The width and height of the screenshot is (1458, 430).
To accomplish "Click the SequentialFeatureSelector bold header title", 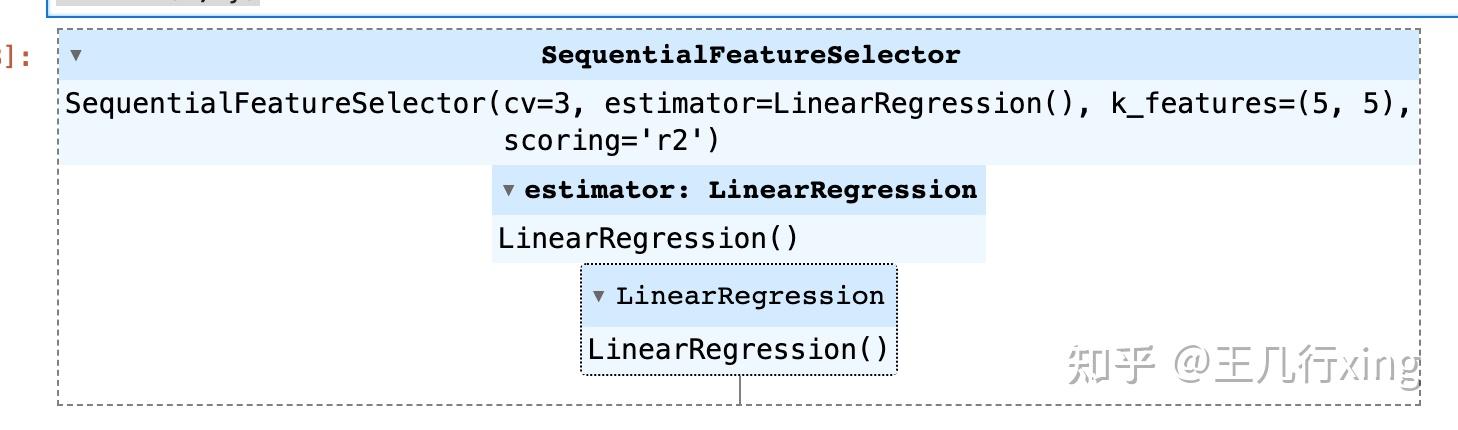I will [750, 55].
